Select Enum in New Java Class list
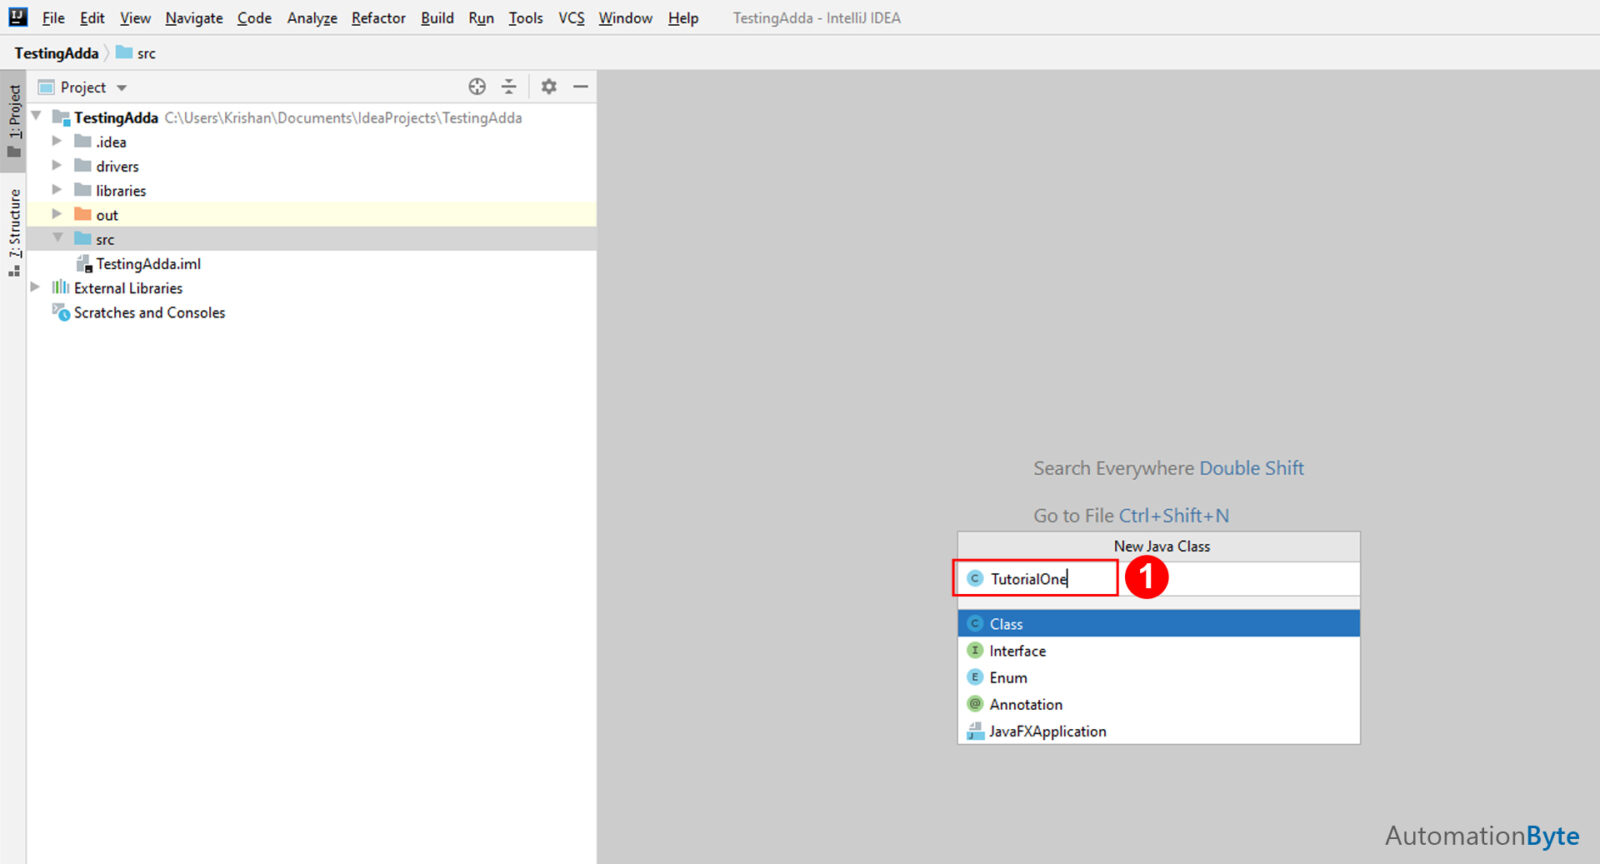This screenshot has height=864, width=1600. [x=1159, y=677]
